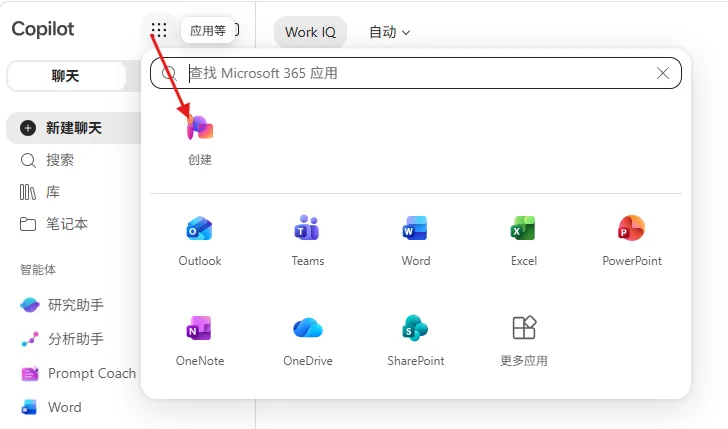Switch to the 聊天 tab
Screen dimensions: 728x429
66,76
